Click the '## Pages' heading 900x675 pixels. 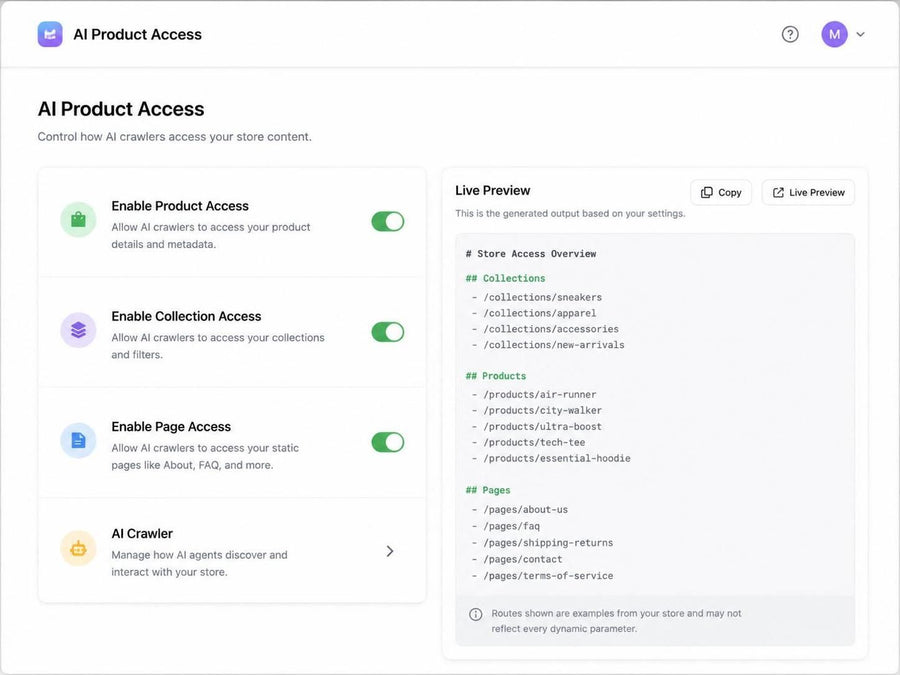coord(488,490)
